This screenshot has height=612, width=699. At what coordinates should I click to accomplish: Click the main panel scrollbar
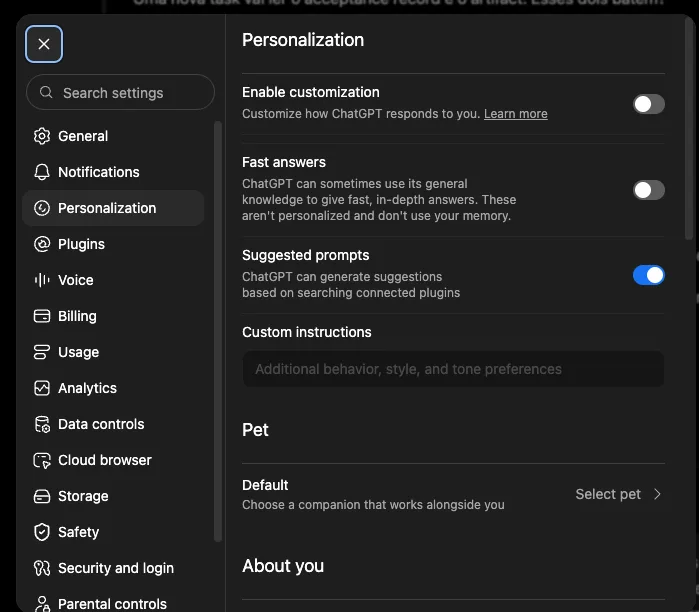click(x=690, y=129)
